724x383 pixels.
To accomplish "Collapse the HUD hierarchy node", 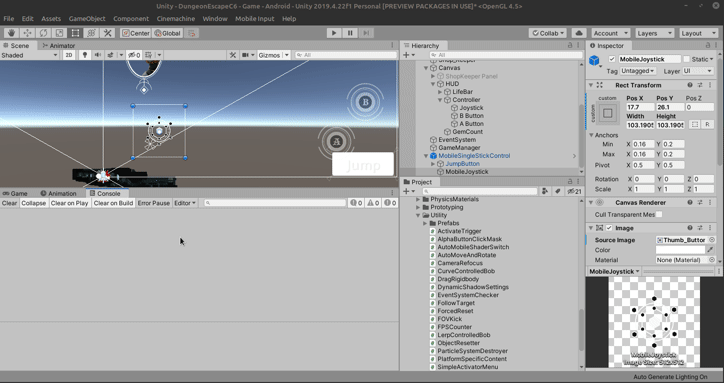I will click(x=433, y=84).
